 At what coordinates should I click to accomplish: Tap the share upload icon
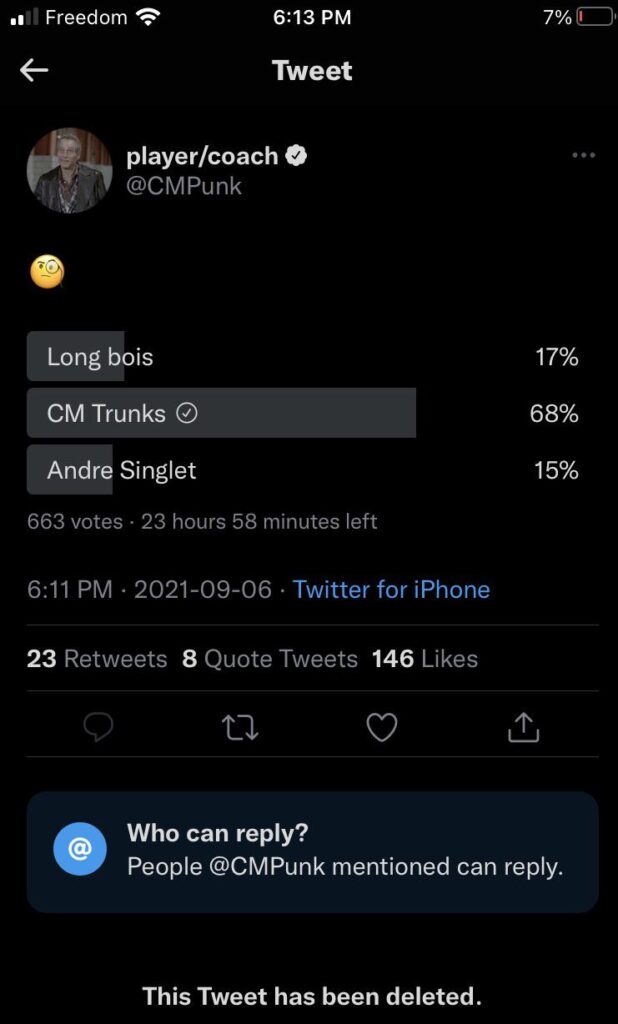point(523,728)
